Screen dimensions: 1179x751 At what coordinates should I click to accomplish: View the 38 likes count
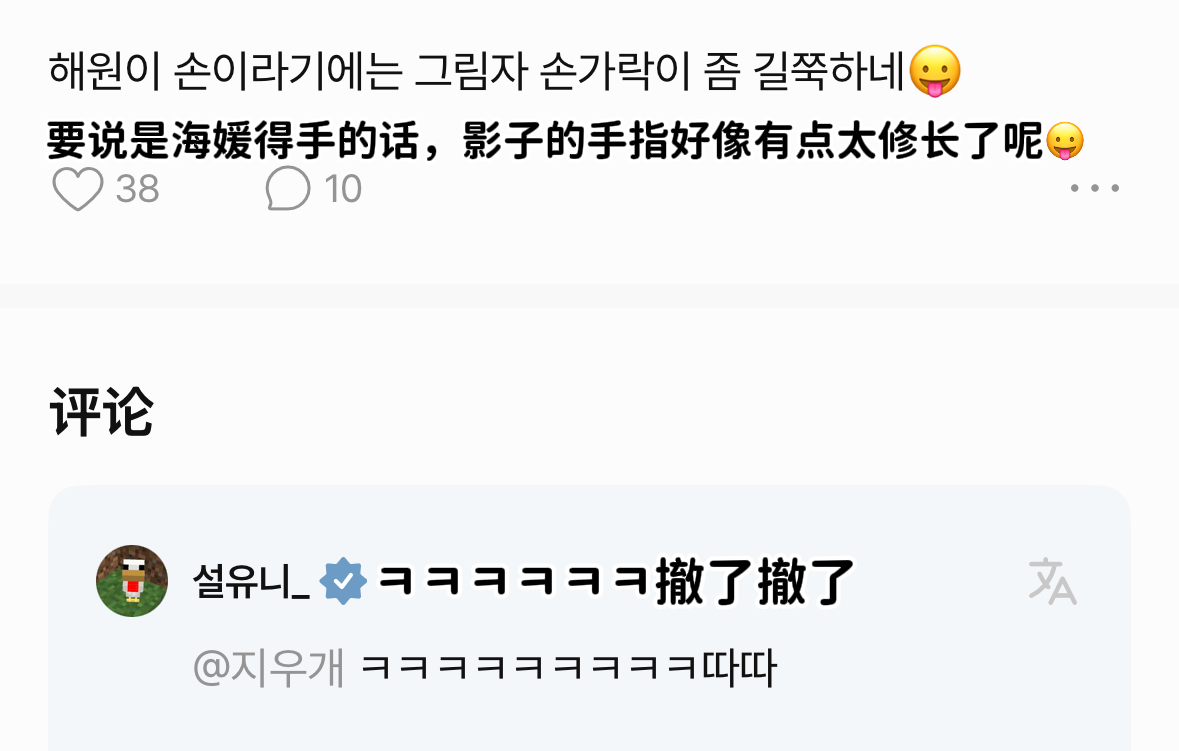[138, 189]
